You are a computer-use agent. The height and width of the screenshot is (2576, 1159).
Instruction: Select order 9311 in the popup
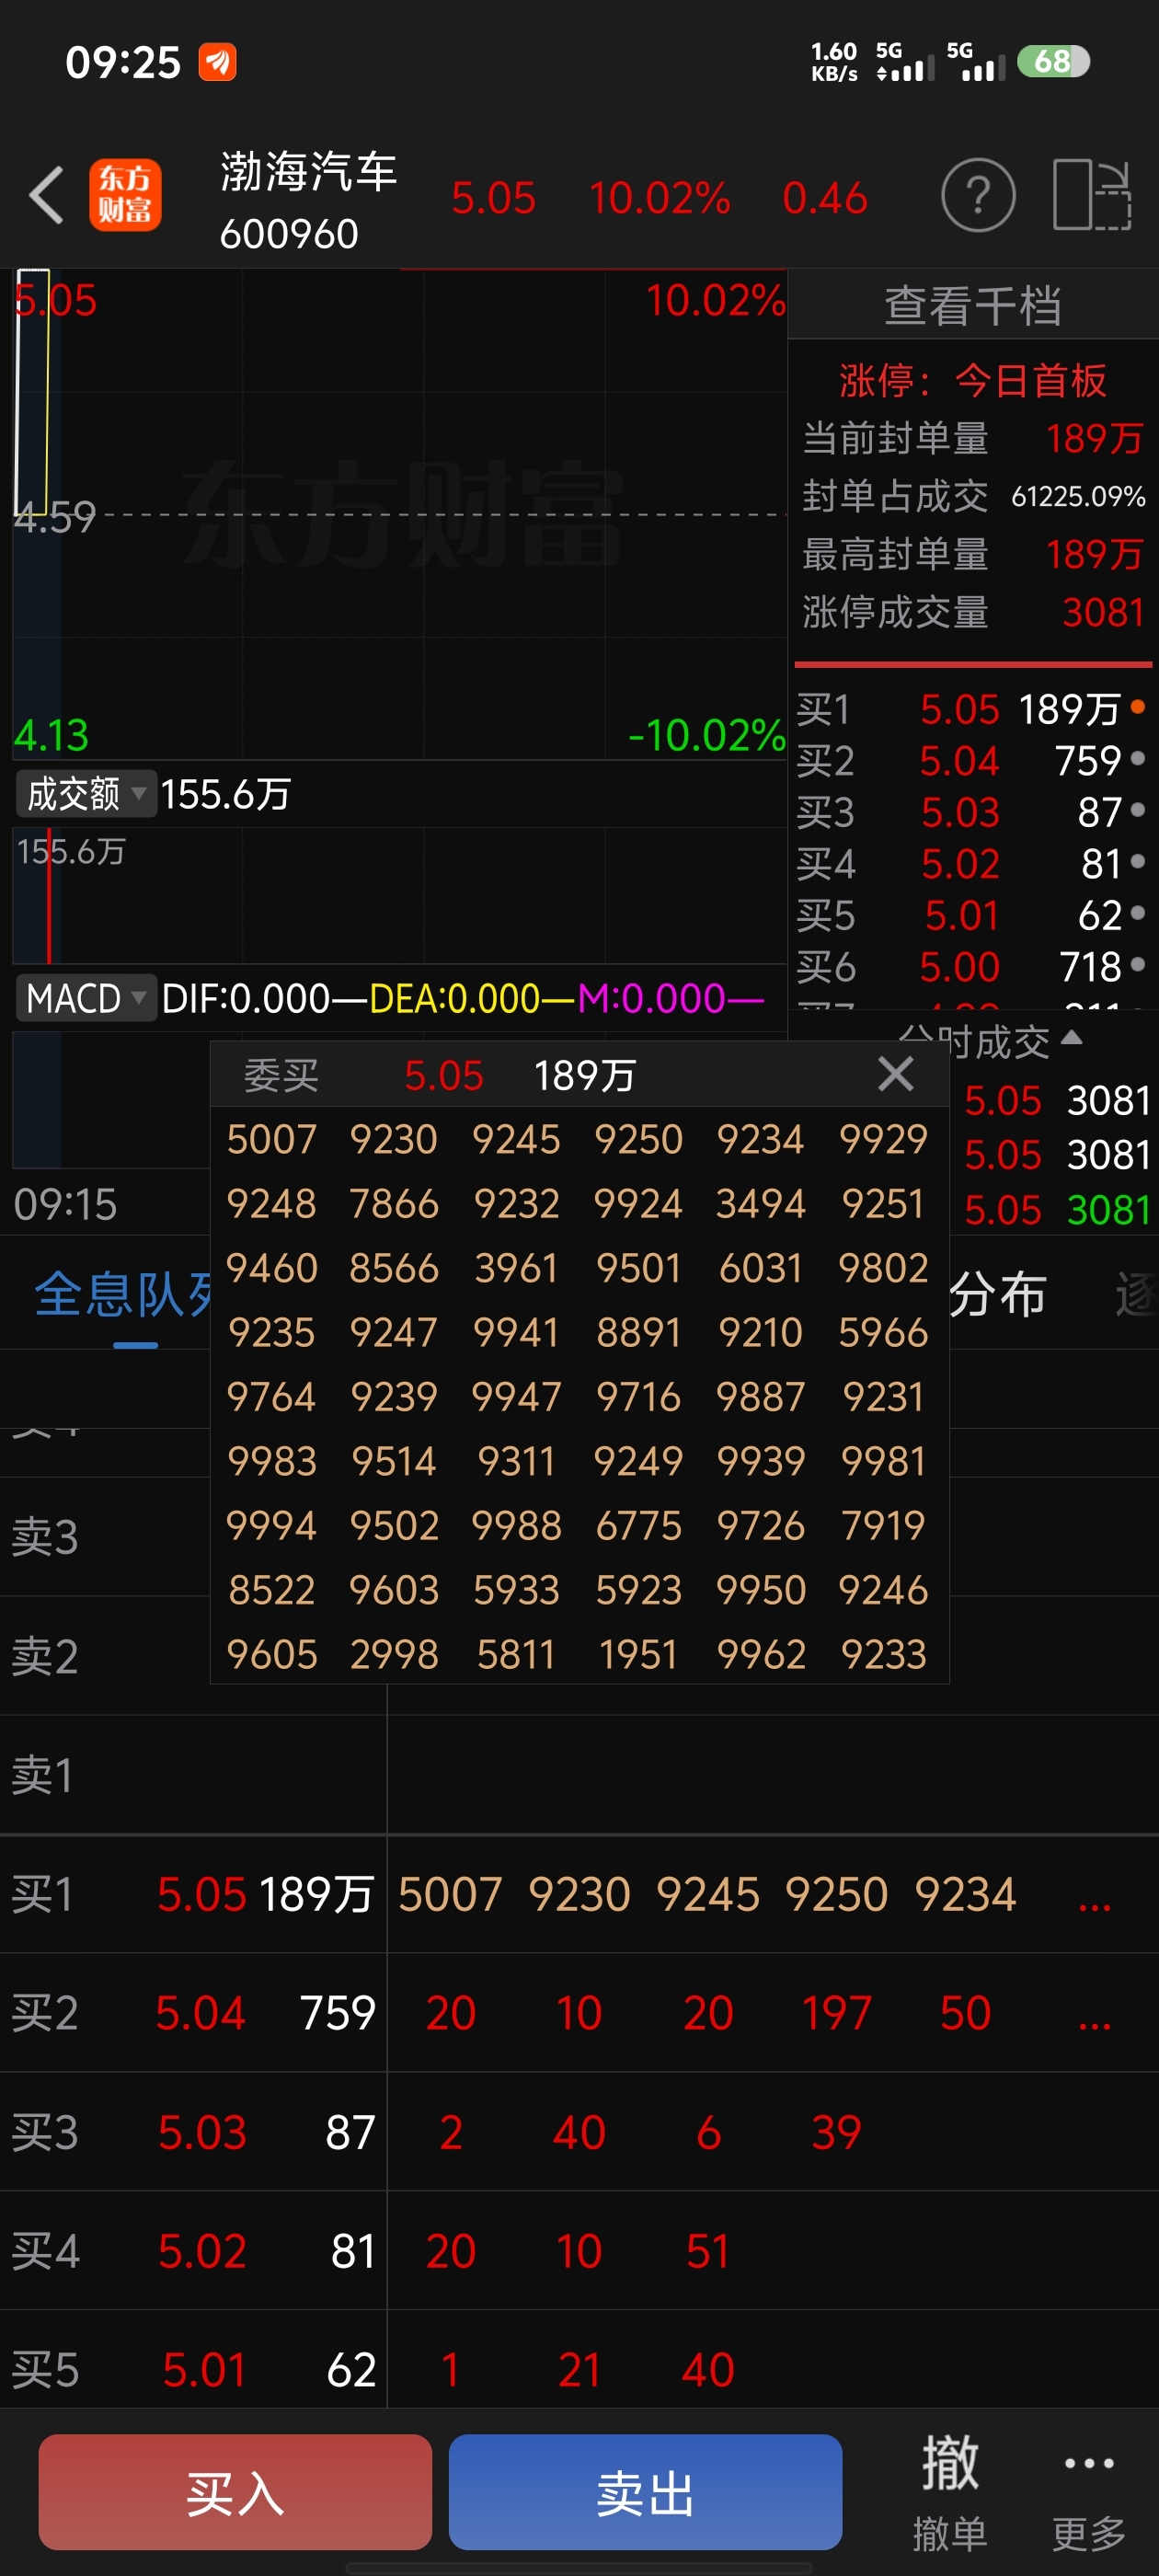click(516, 1461)
